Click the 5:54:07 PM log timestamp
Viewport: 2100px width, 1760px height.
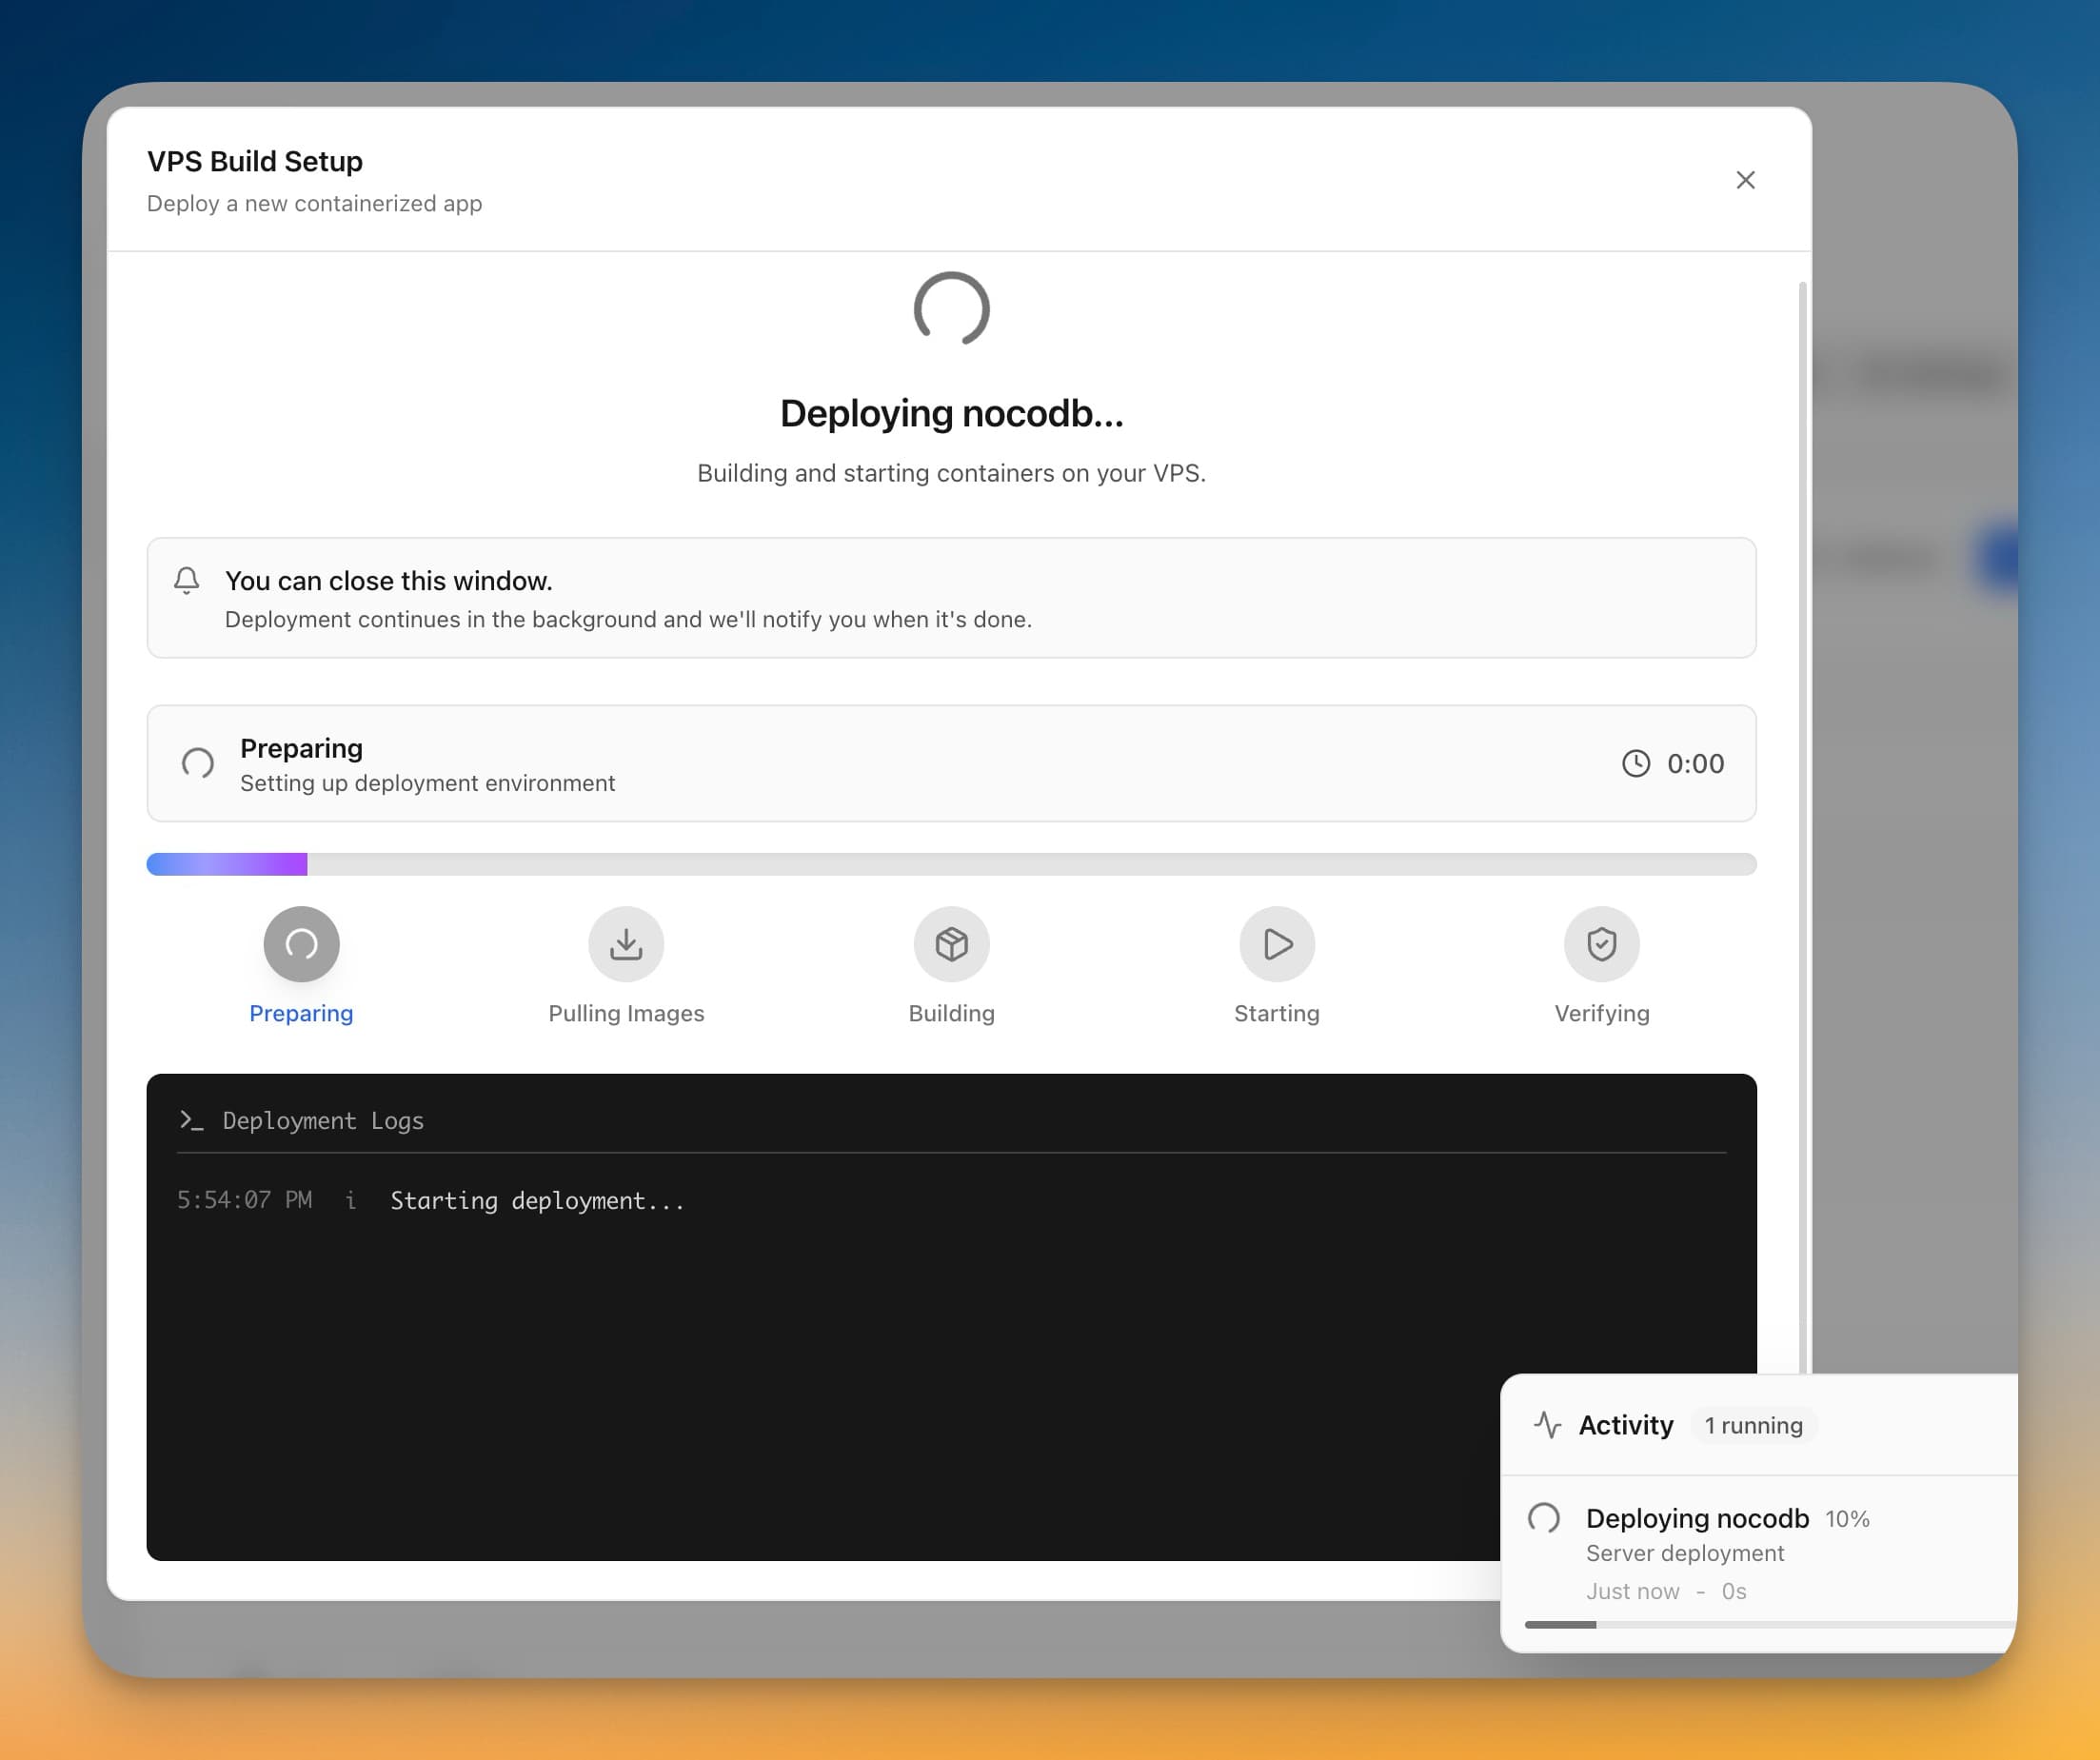coord(245,1200)
